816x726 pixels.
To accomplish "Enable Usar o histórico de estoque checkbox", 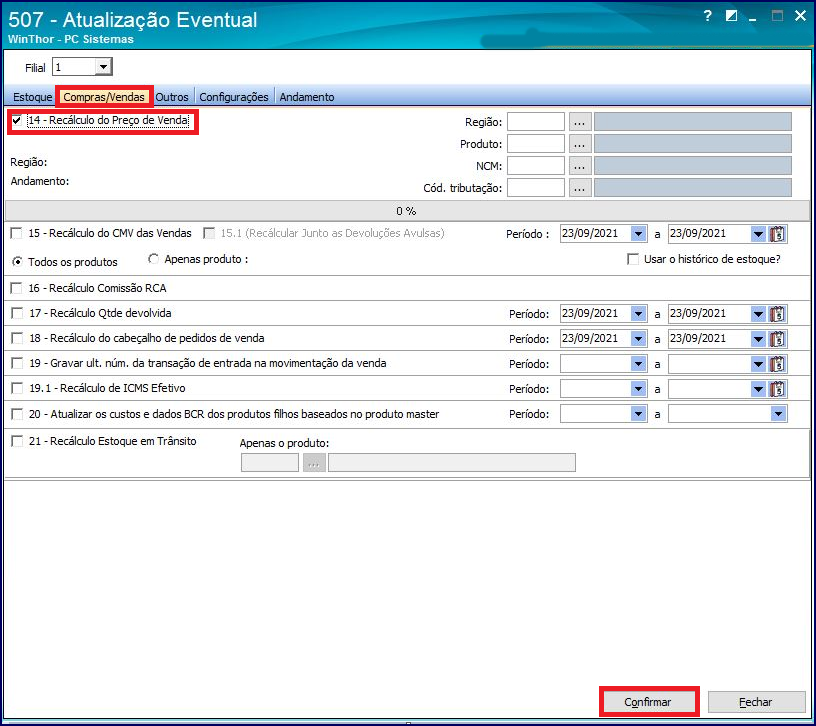I will coord(633,259).
